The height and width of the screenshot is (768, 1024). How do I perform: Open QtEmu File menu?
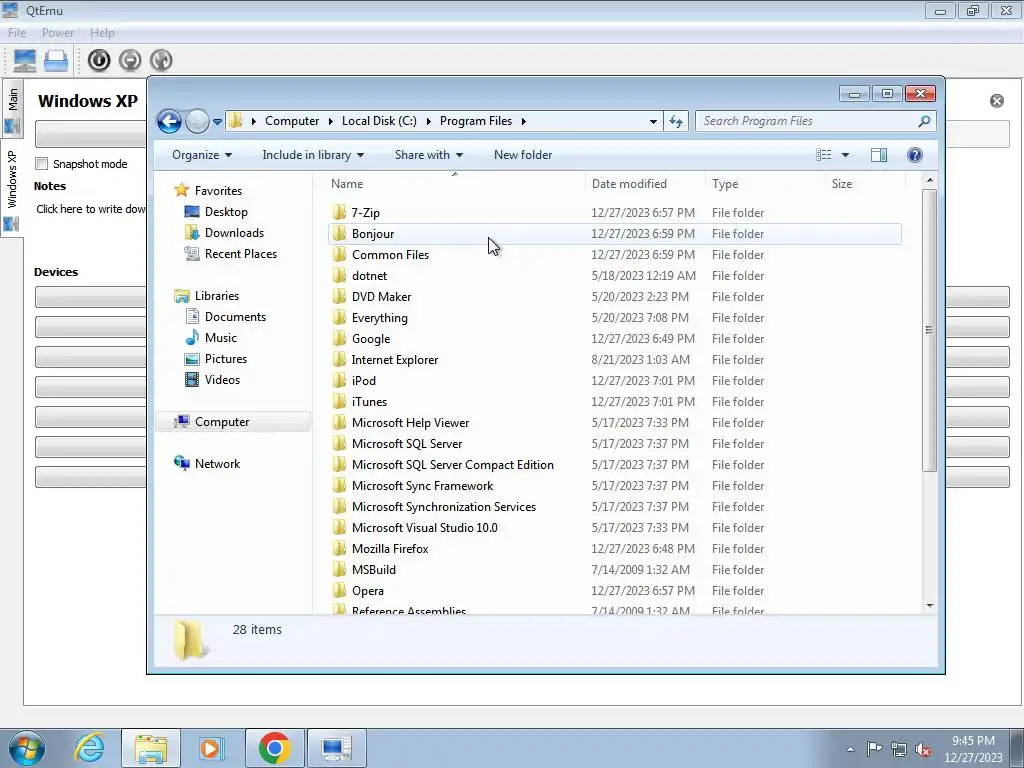(17, 33)
